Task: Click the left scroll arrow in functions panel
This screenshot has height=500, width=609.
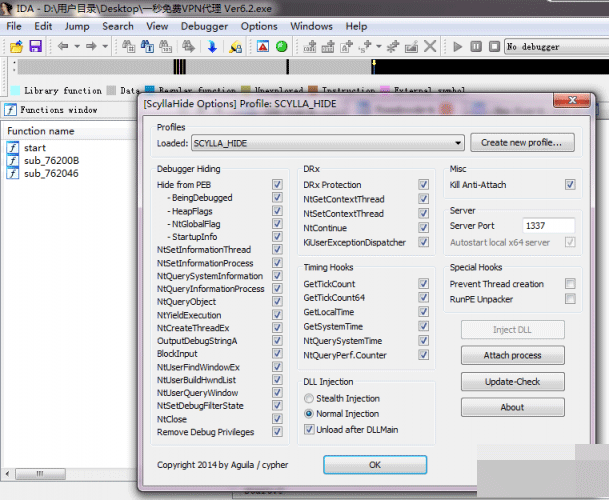Action: [7, 474]
